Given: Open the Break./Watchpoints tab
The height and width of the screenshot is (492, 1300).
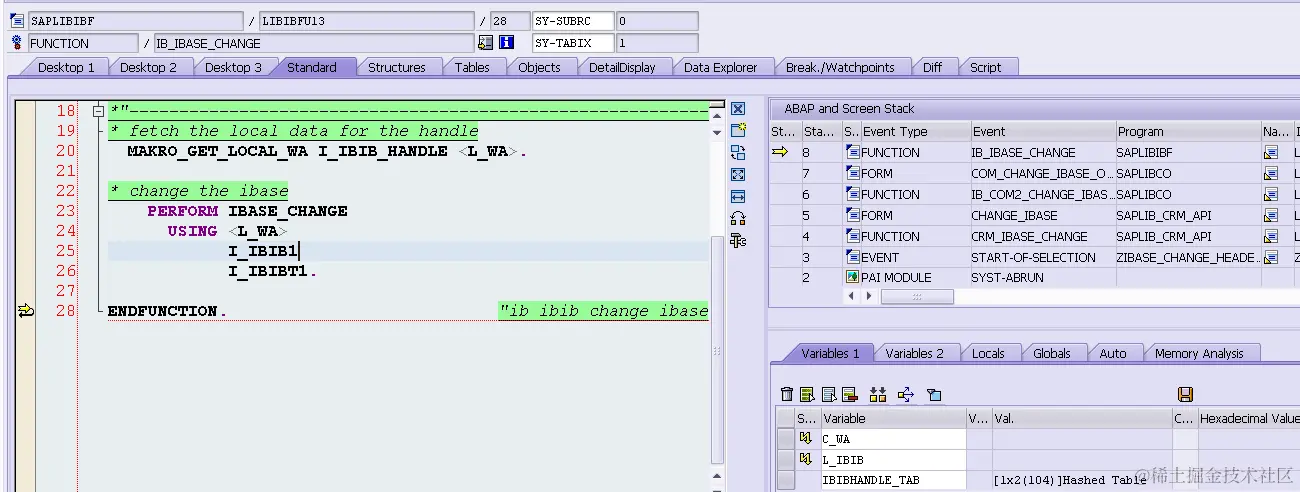Looking at the screenshot, I should tap(840, 67).
